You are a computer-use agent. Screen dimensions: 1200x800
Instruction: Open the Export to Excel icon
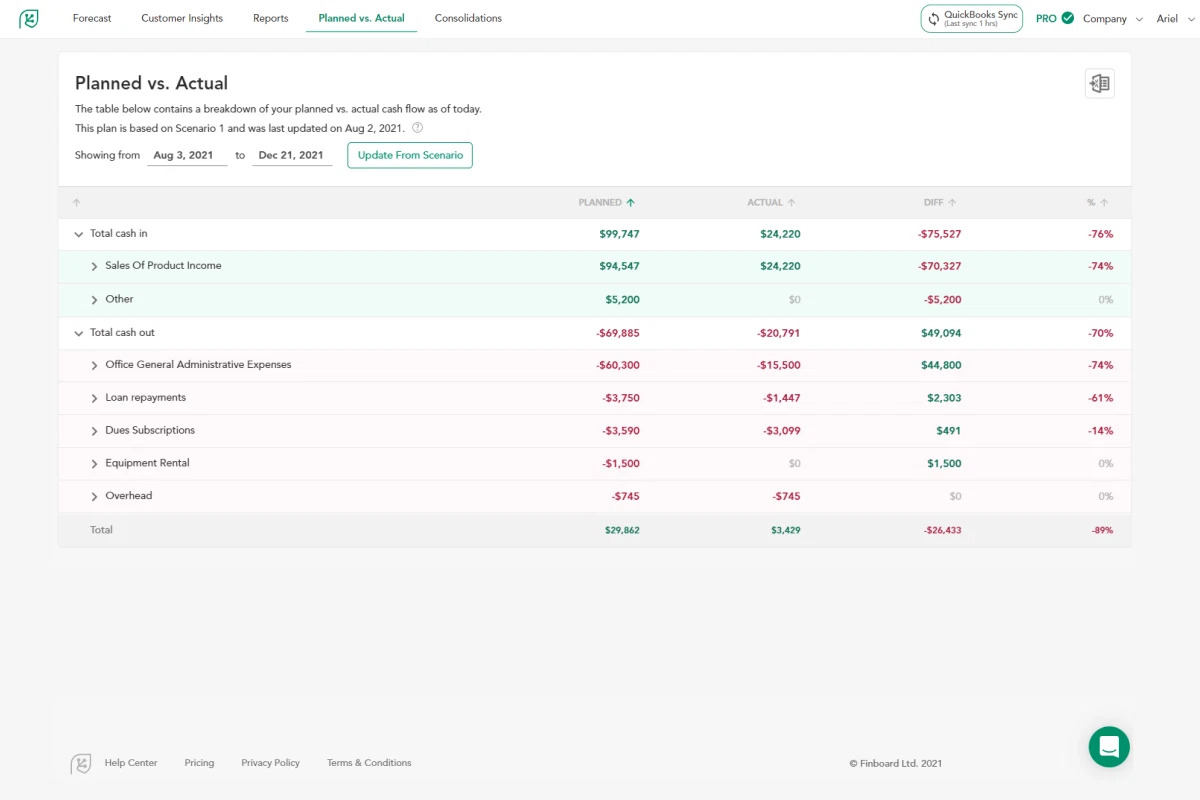pos(1099,84)
